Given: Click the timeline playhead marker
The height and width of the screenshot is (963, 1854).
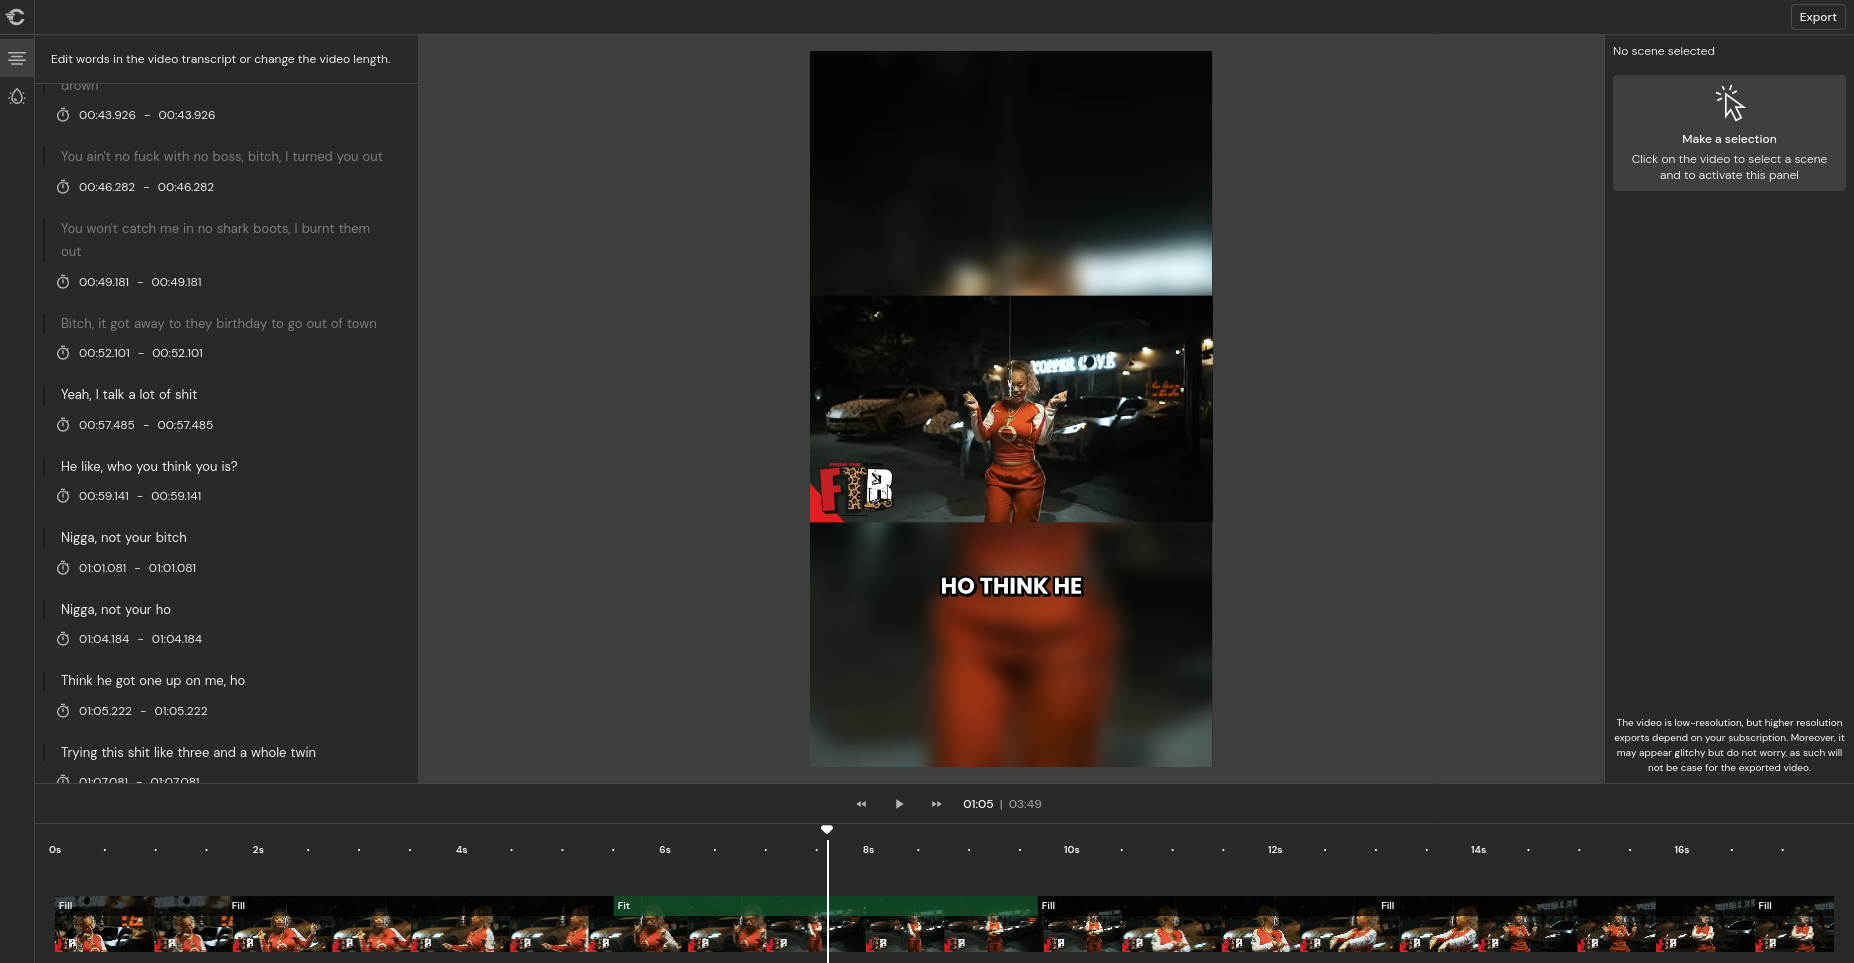Looking at the screenshot, I should tap(827, 829).
